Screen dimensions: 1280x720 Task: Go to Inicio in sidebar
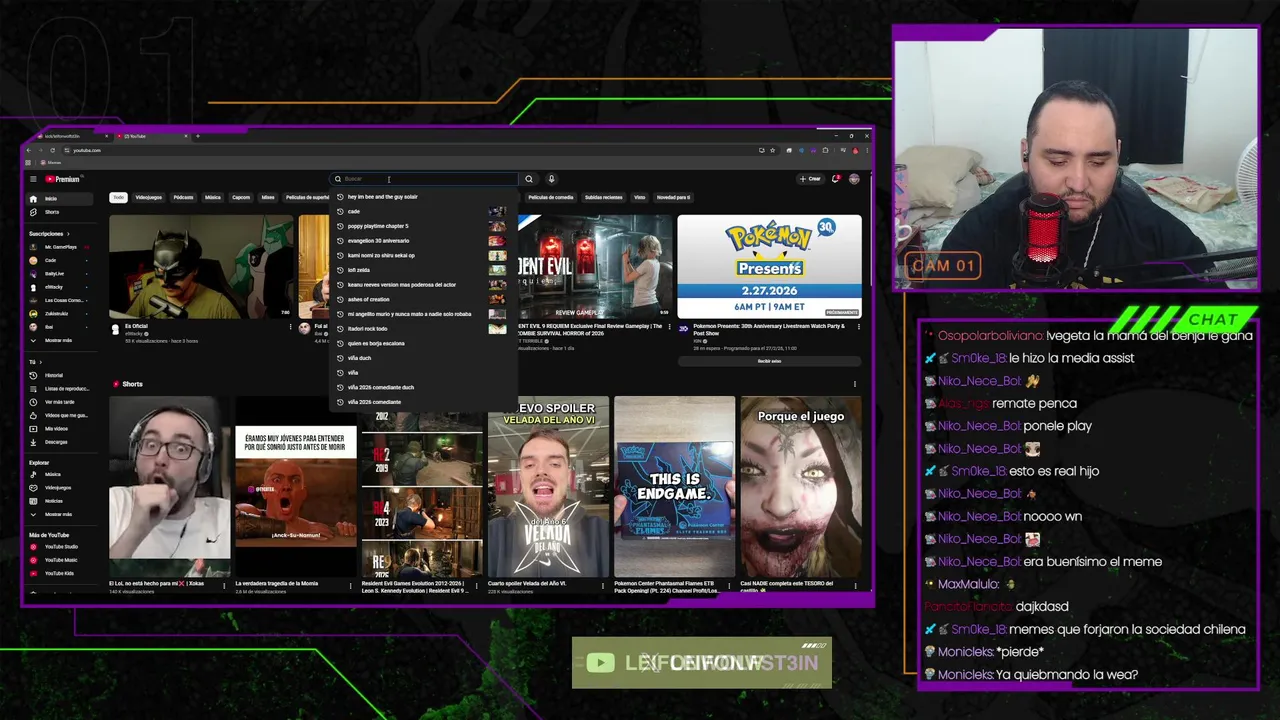60,199
